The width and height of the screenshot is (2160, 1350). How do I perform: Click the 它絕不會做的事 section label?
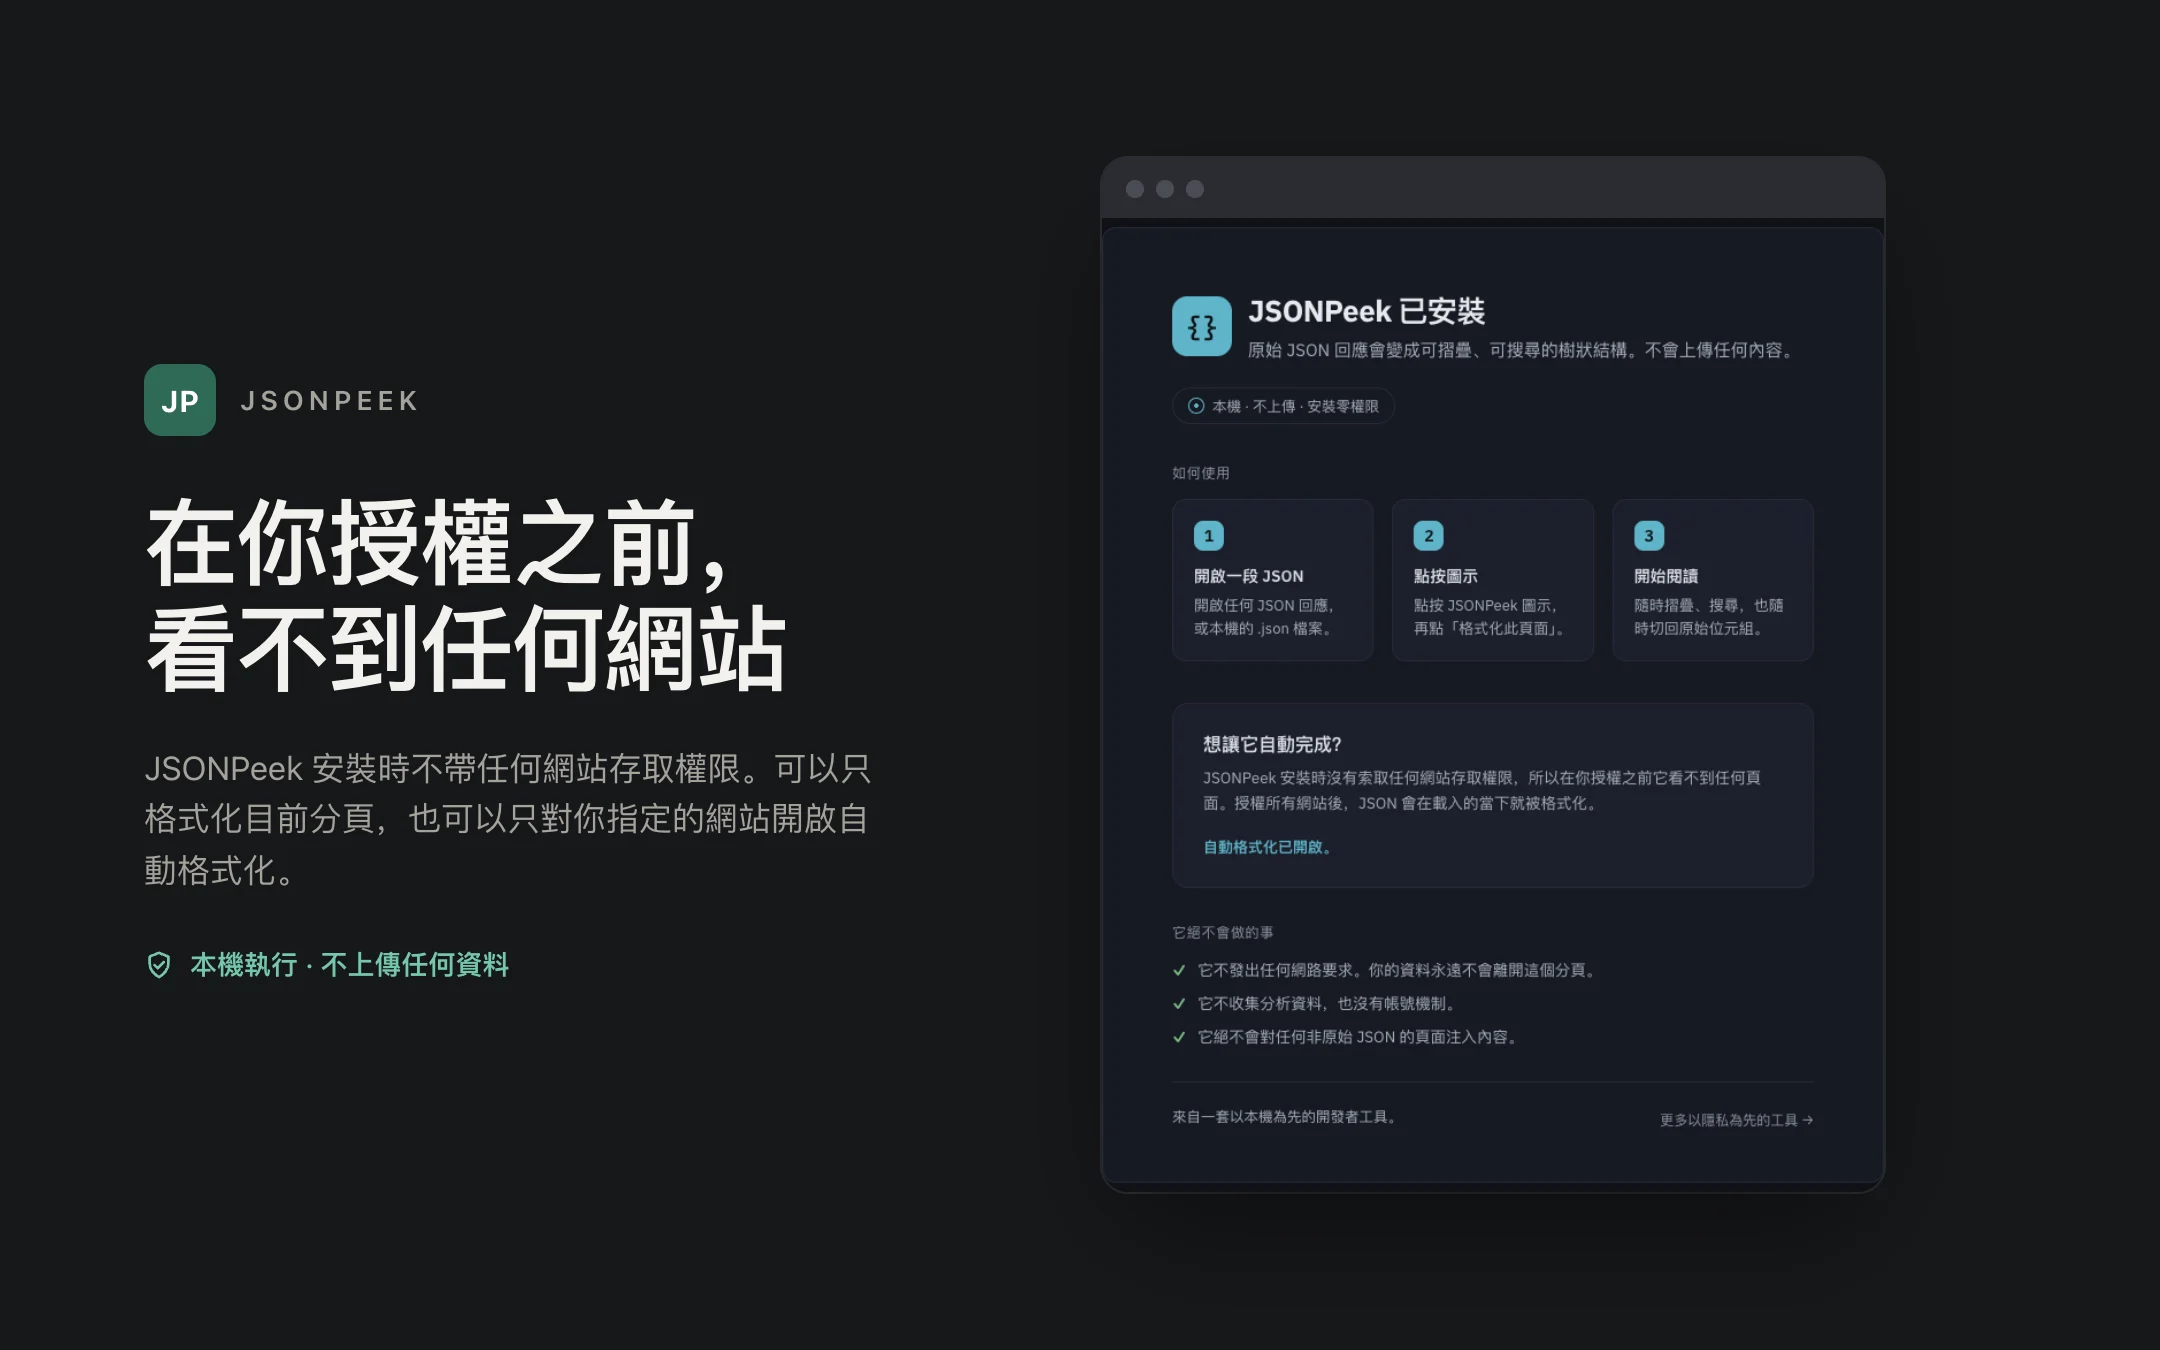click(1222, 933)
